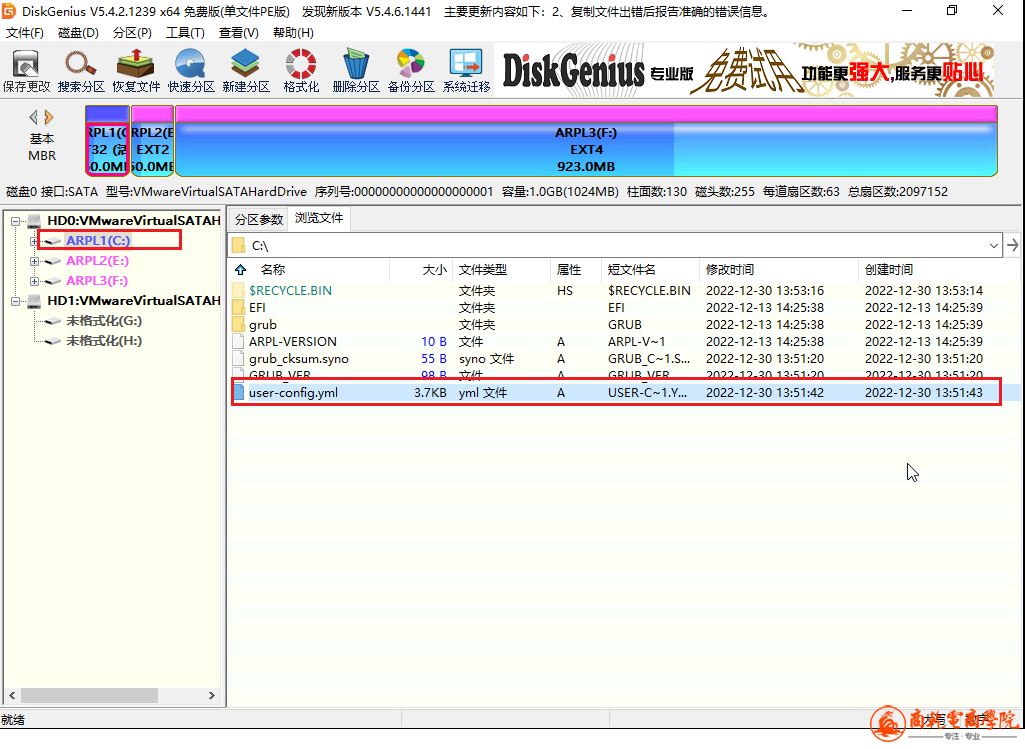This screenshot has height=749, width=1025.
Task: Click the user-config.yml file icon
Action: click(x=239, y=393)
